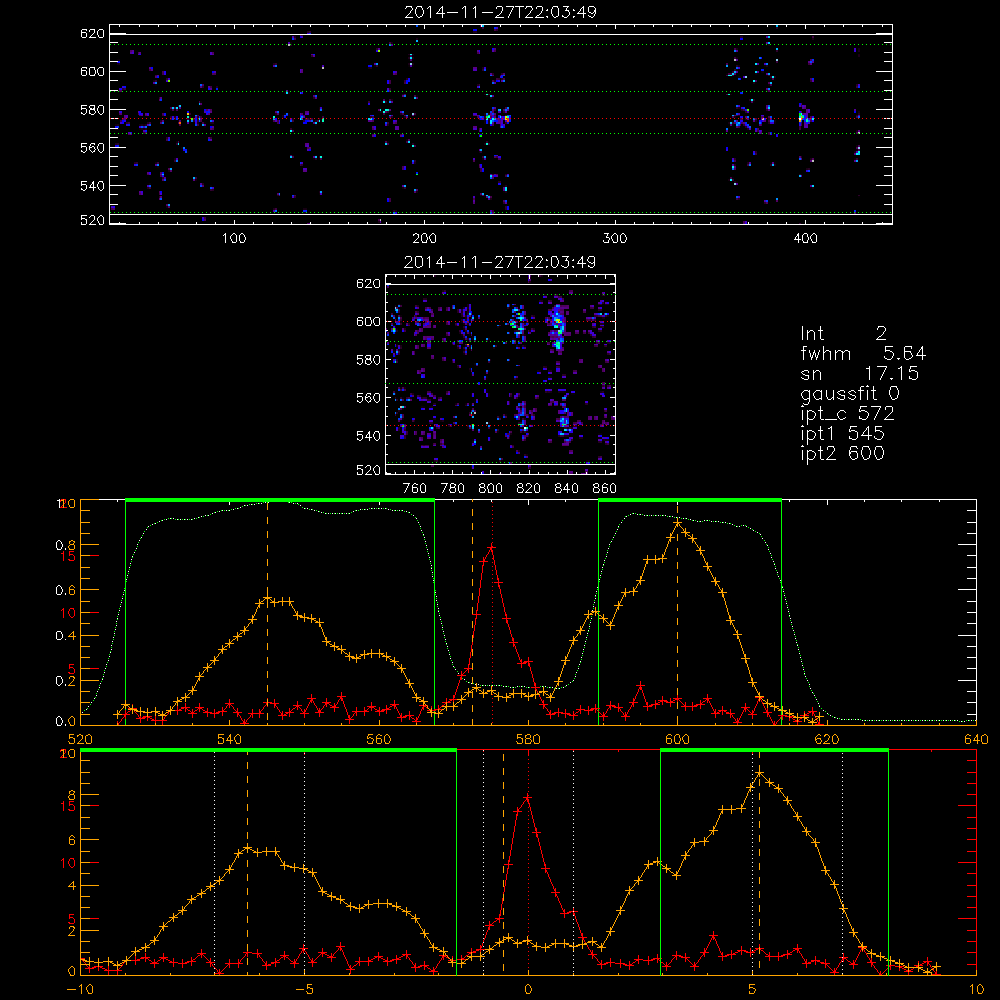Click x-axis label 520 on profile plot
This screenshot has height=1000, width=1000.
(80, 739)
